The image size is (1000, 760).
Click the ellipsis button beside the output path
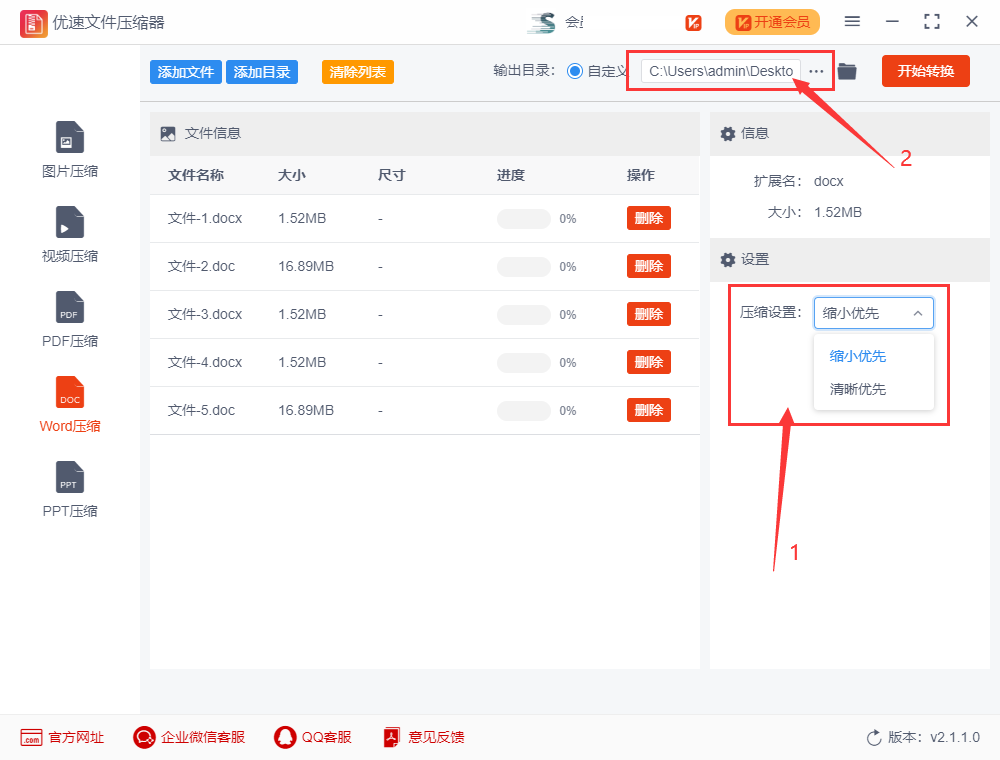[816, 71]
